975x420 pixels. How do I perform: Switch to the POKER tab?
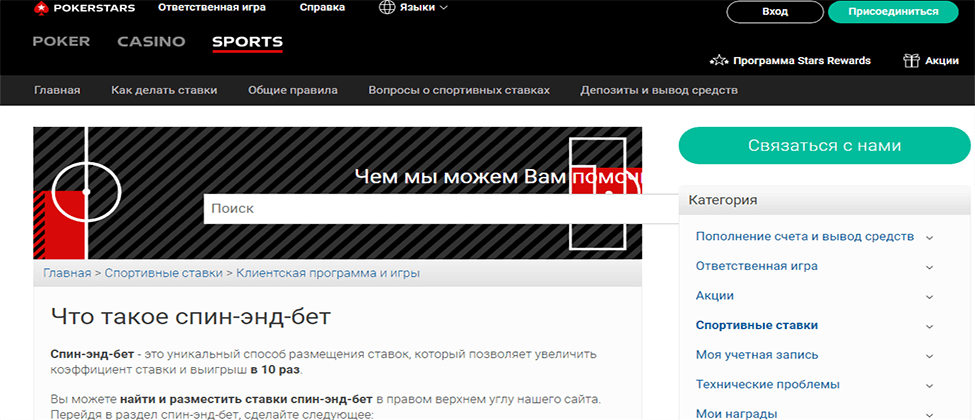[61, 42]
